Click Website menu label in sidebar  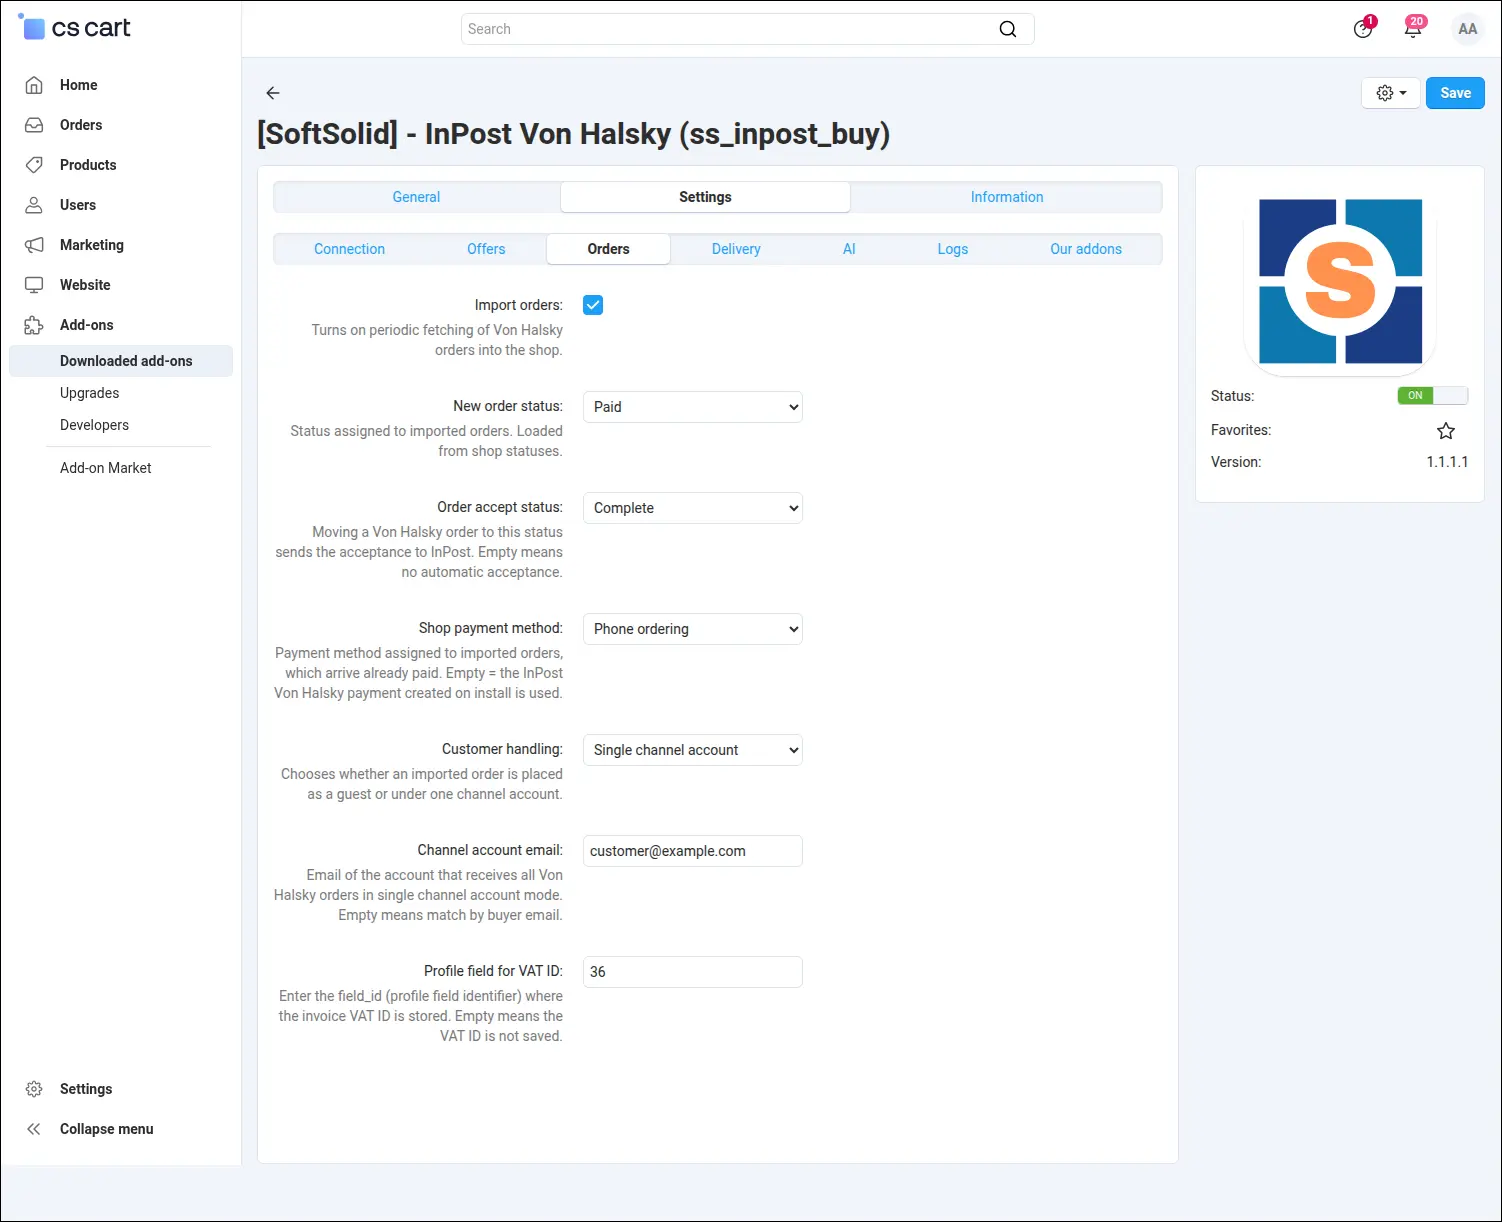85,285
